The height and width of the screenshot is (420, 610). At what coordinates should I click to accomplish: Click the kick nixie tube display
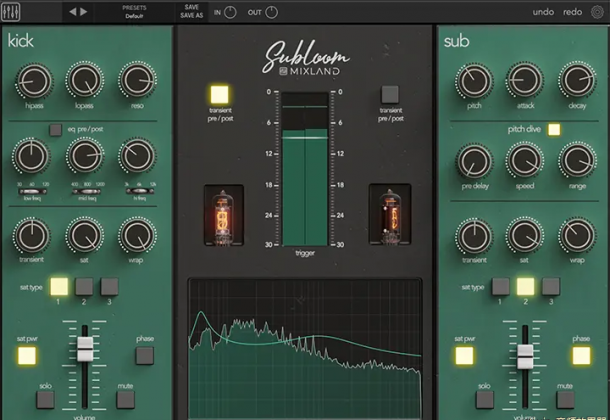[224, 215]
